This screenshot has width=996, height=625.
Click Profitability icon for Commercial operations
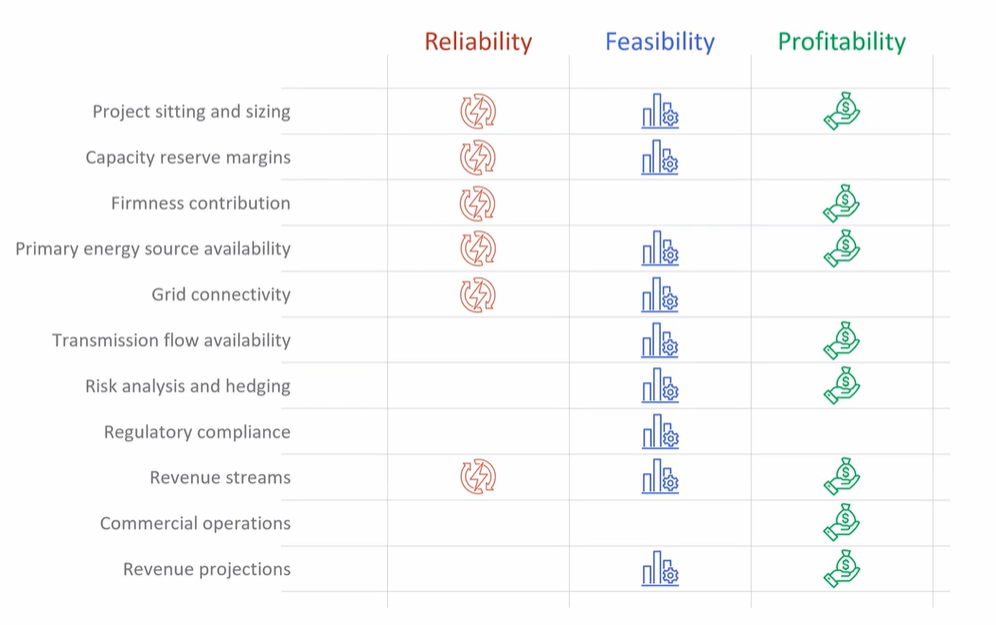[842, 523]
